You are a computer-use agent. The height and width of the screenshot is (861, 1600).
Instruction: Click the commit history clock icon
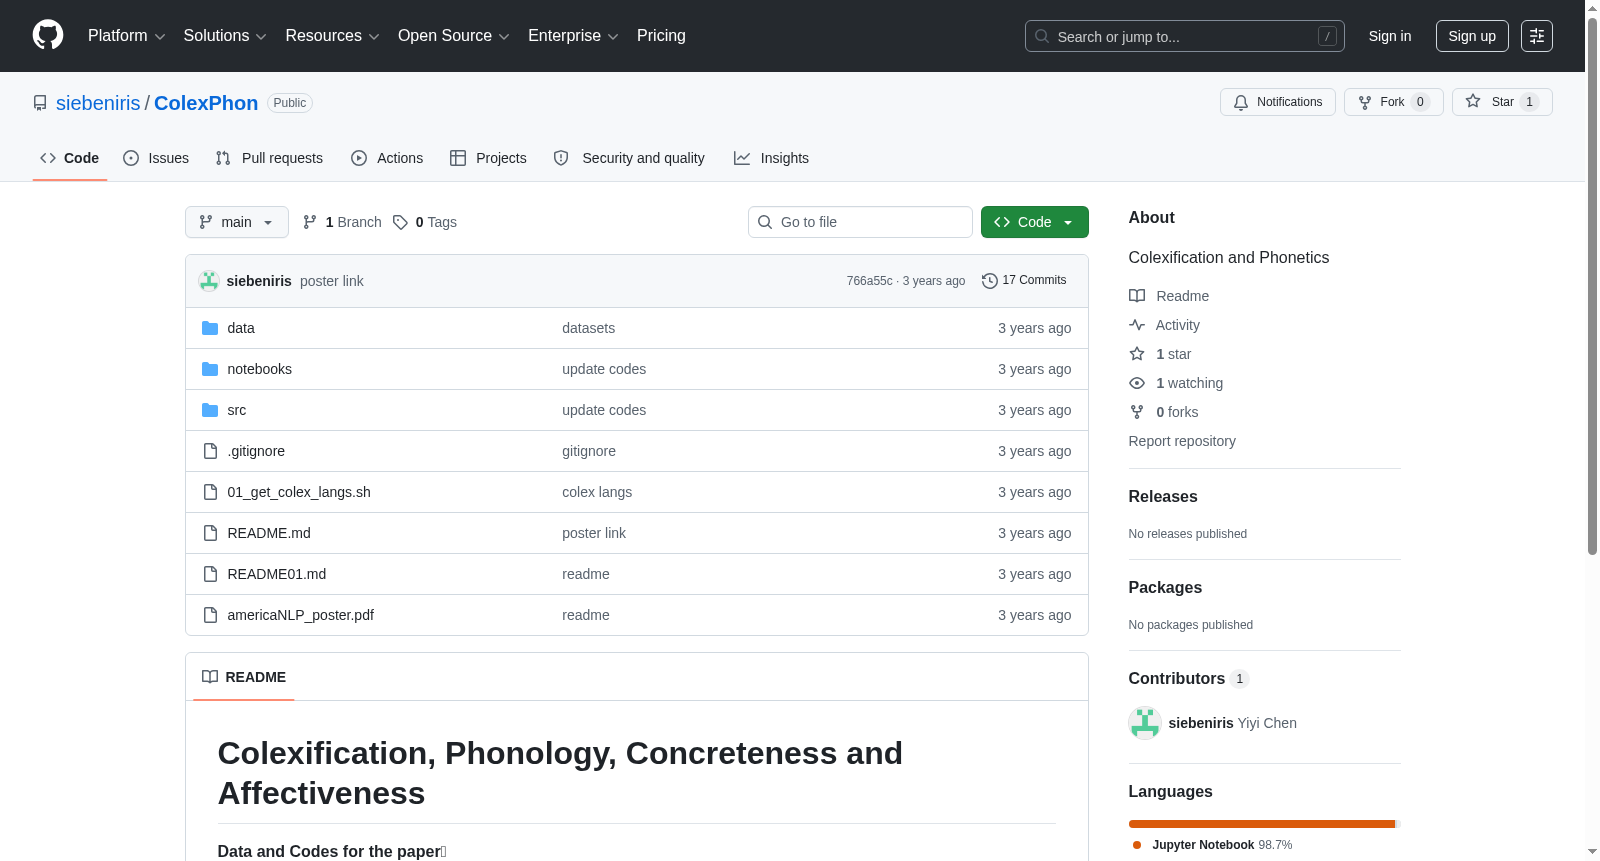tap(990, 281)
